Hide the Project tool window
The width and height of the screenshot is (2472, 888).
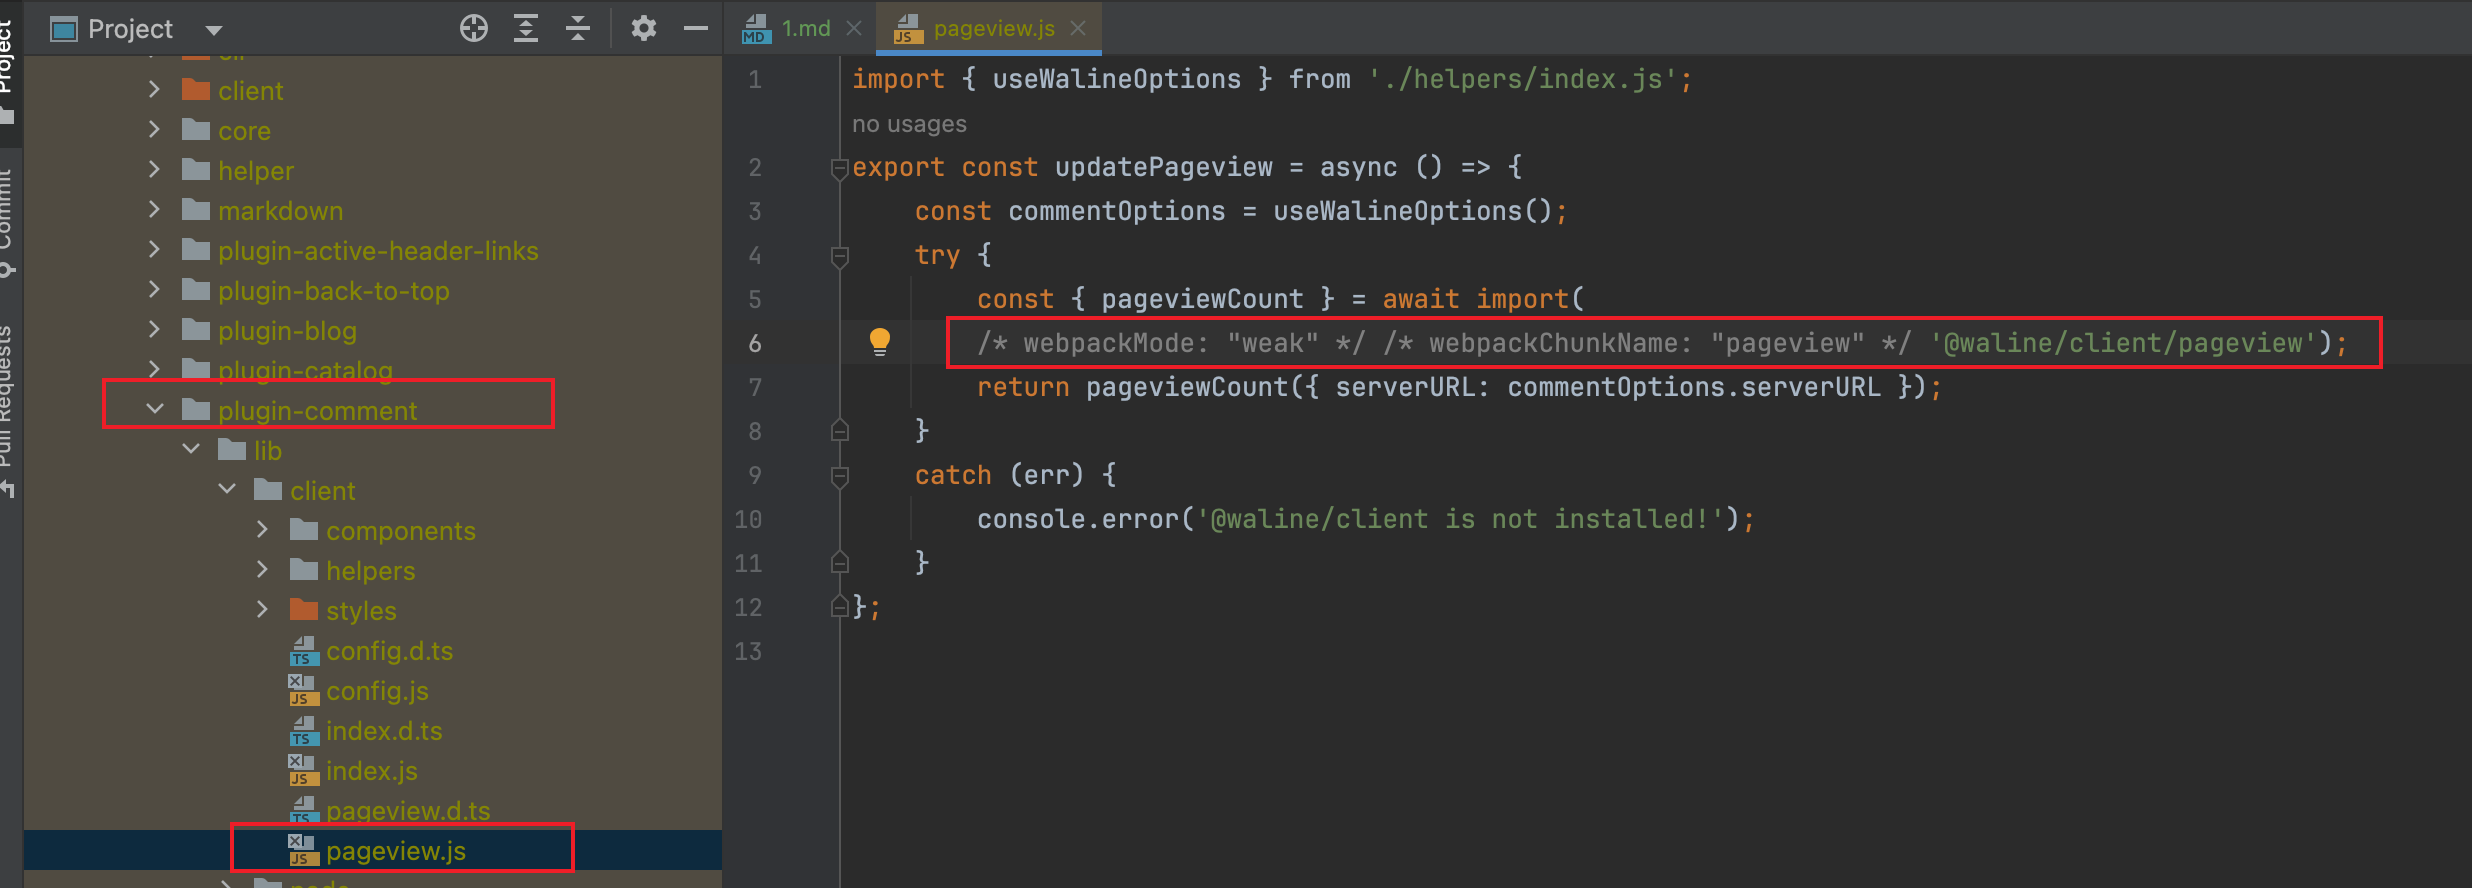click(696, 29)
